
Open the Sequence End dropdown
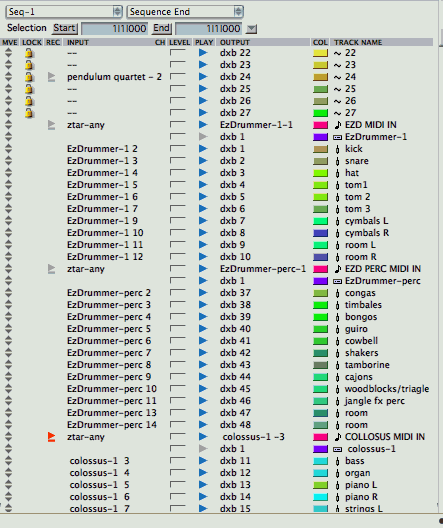tap(185, 12)
